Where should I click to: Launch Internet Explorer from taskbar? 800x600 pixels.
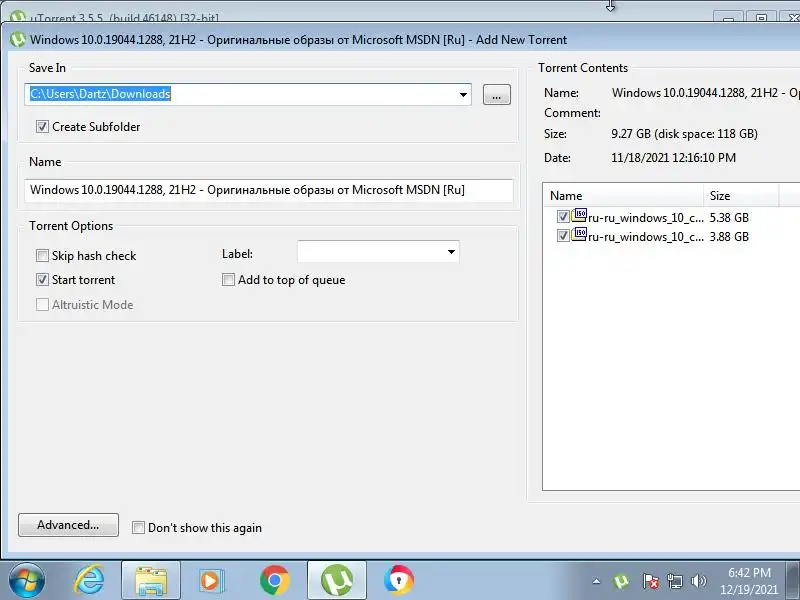89,580
